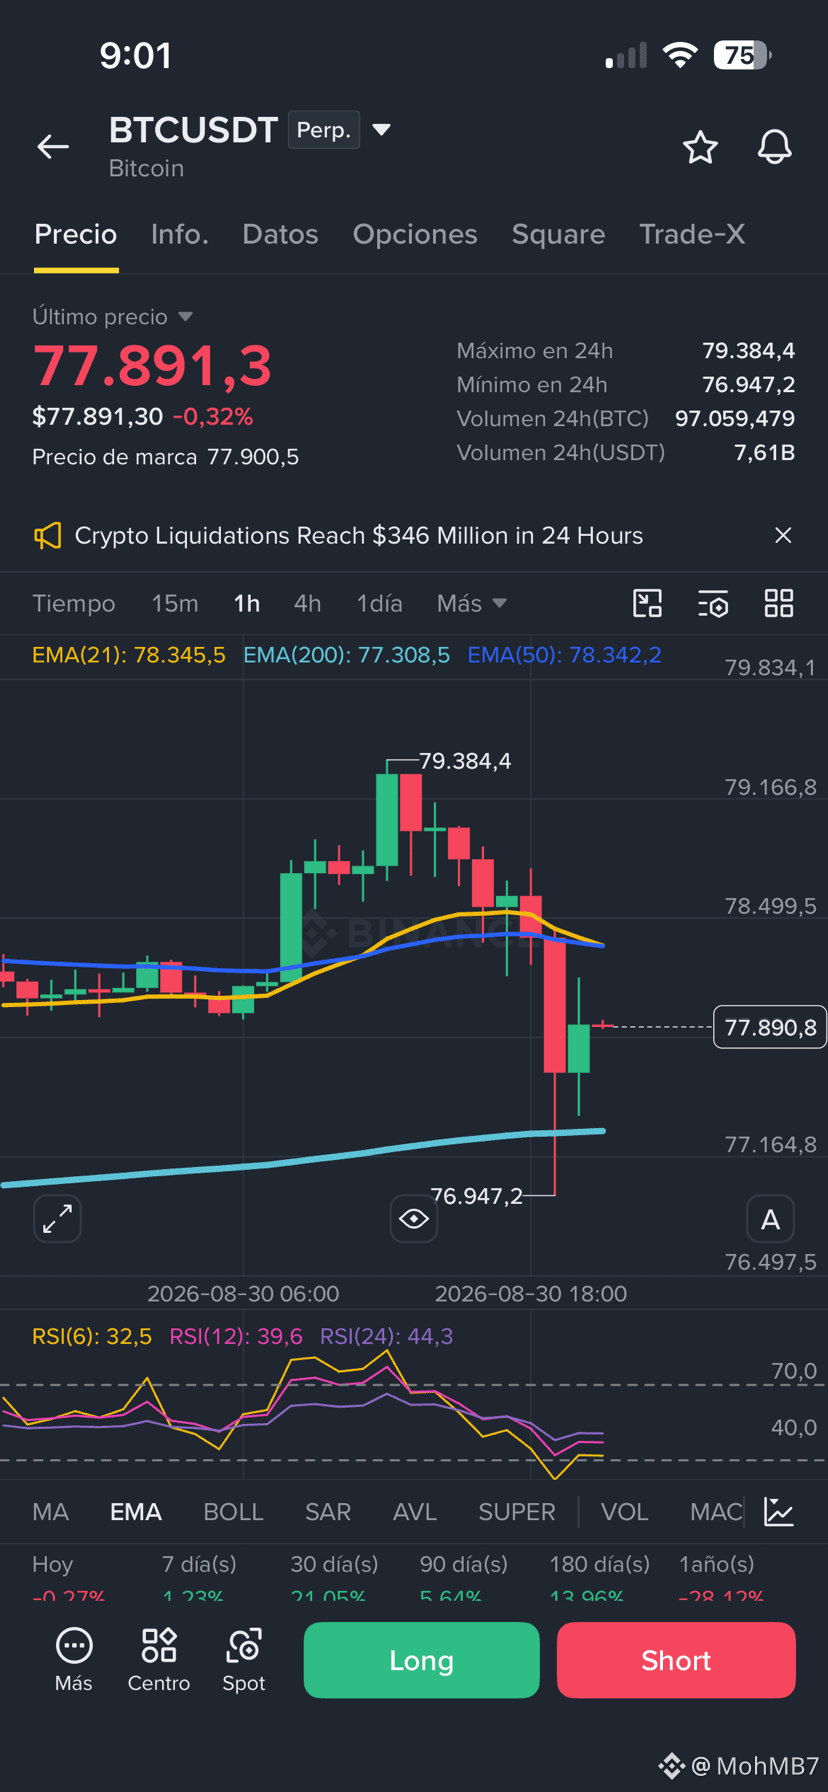Tap the 30 día(s) performance column
The image size is (828, 1792).
point(334,1578)
